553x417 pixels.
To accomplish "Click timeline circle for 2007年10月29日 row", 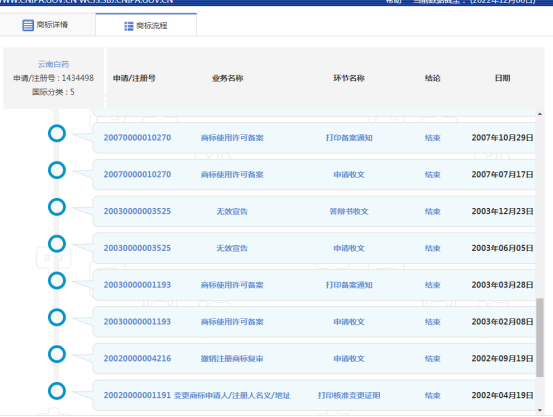I will click(x=57, y=134).
